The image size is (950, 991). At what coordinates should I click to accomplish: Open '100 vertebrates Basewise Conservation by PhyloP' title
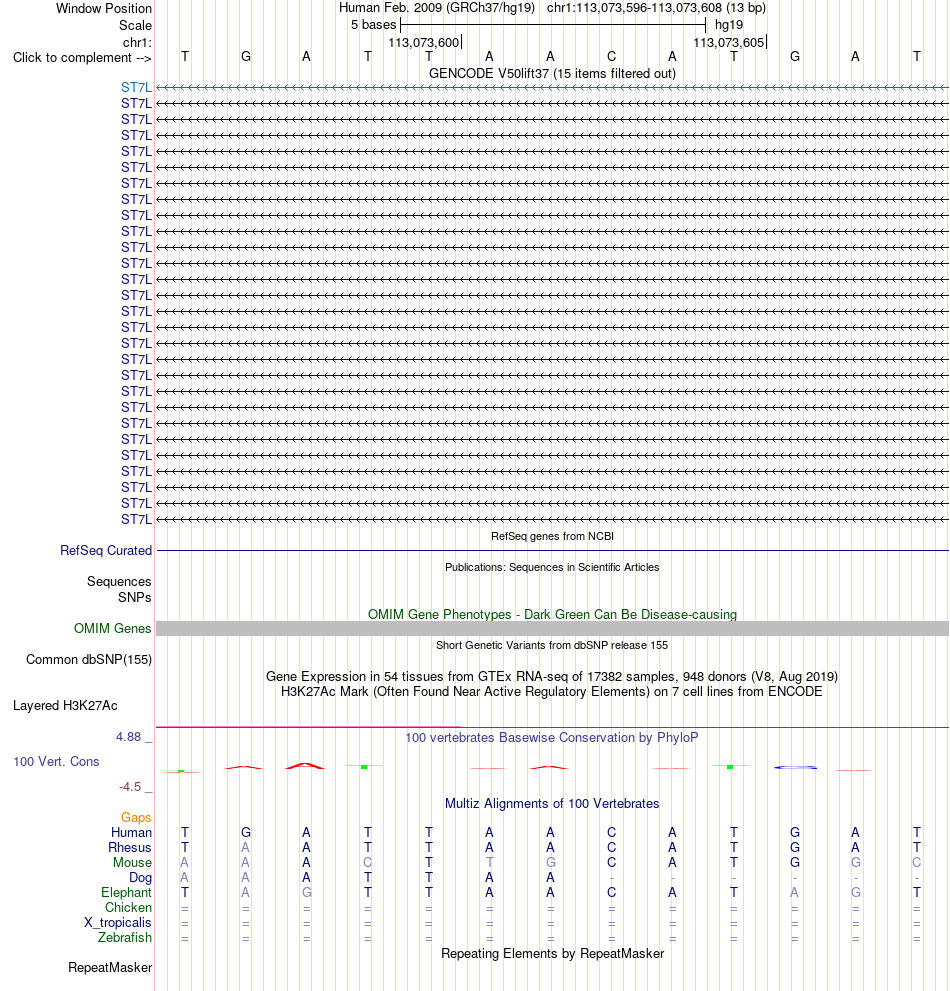coord(552,738)
